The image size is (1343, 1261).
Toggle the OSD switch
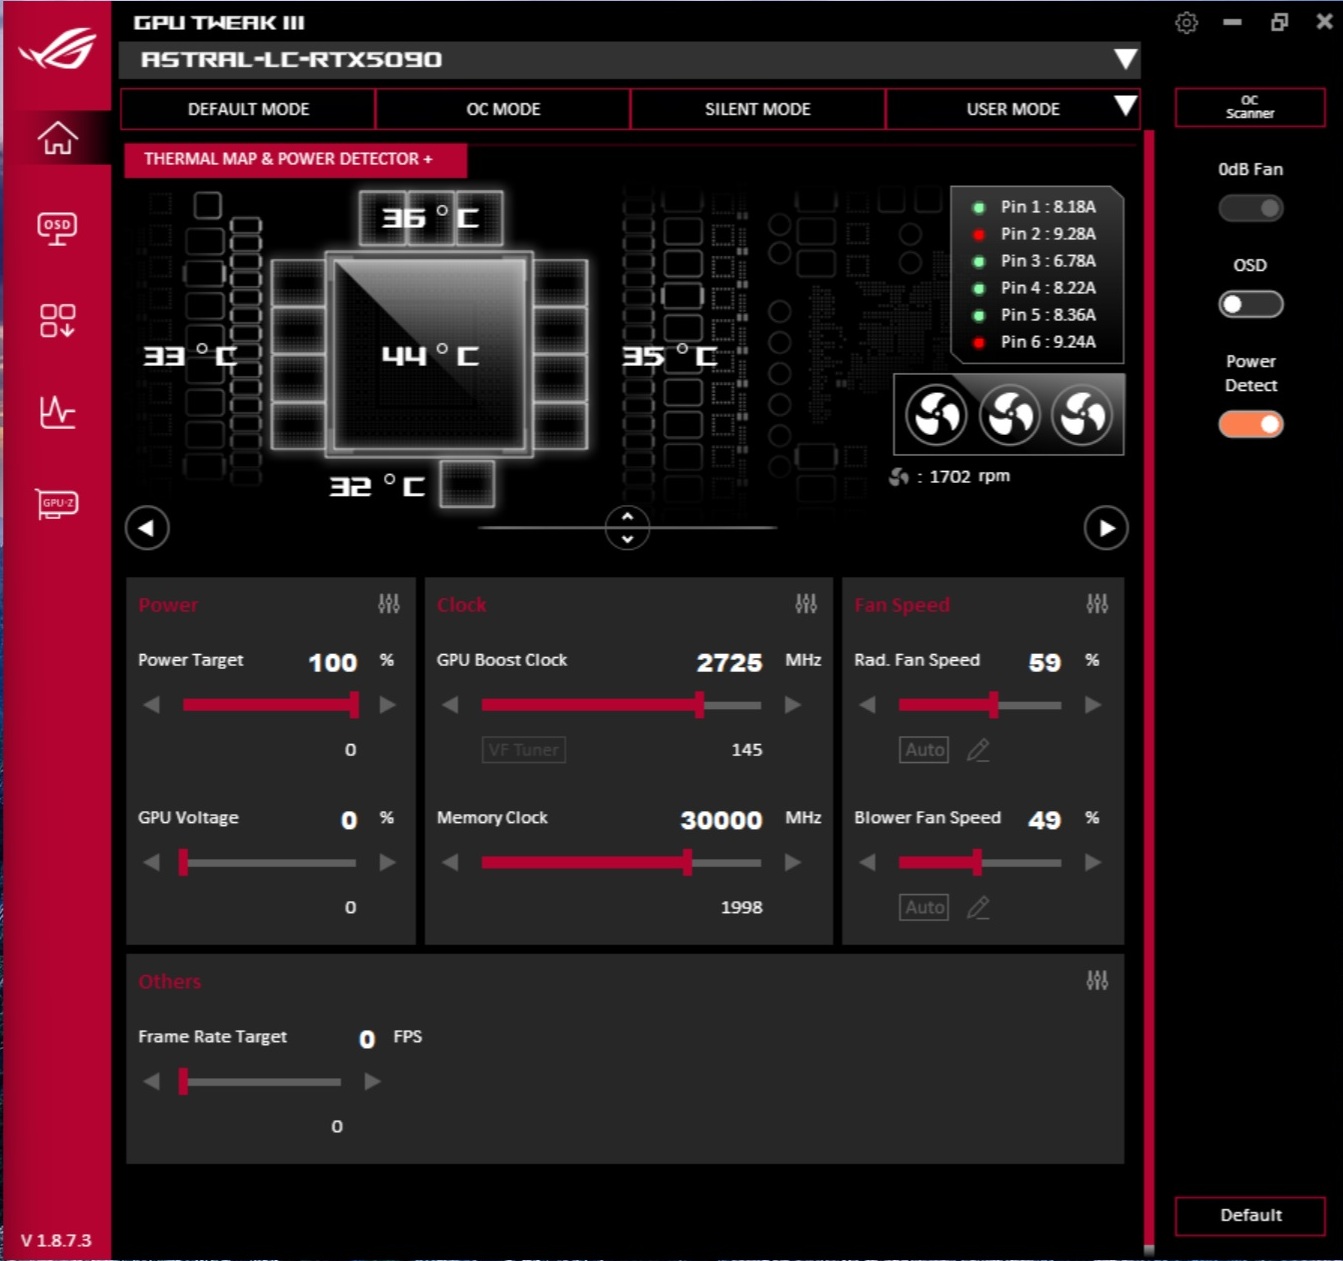pyautogui.click(x=1250, y=304)
